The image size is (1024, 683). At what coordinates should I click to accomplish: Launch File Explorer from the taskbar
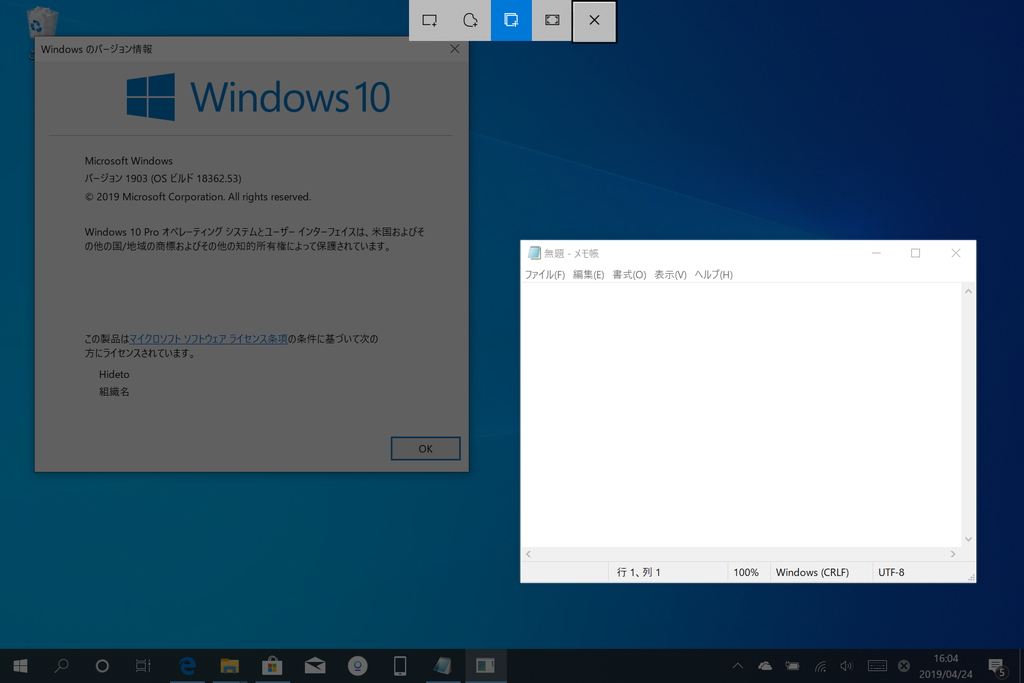point(229,665)
